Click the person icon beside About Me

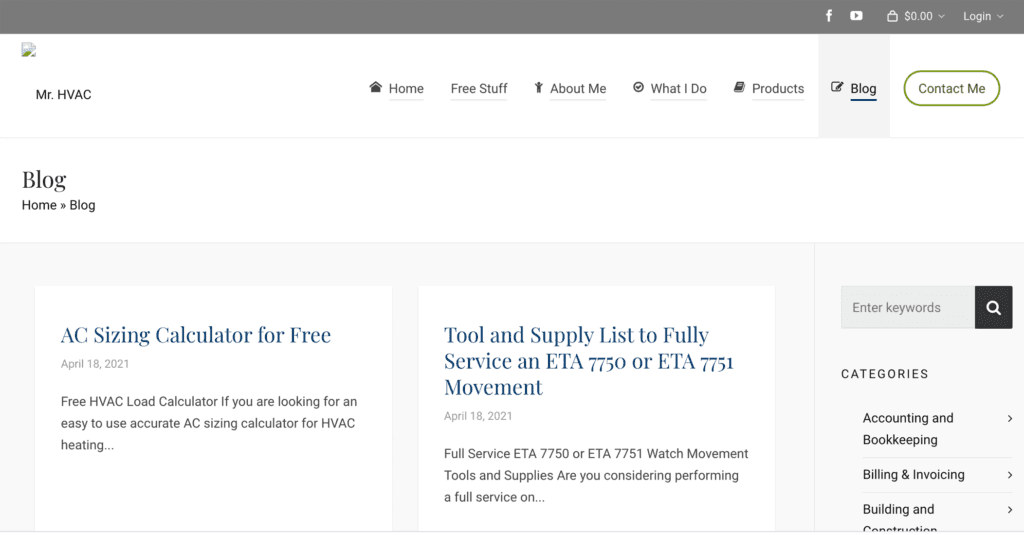point(539,88)
